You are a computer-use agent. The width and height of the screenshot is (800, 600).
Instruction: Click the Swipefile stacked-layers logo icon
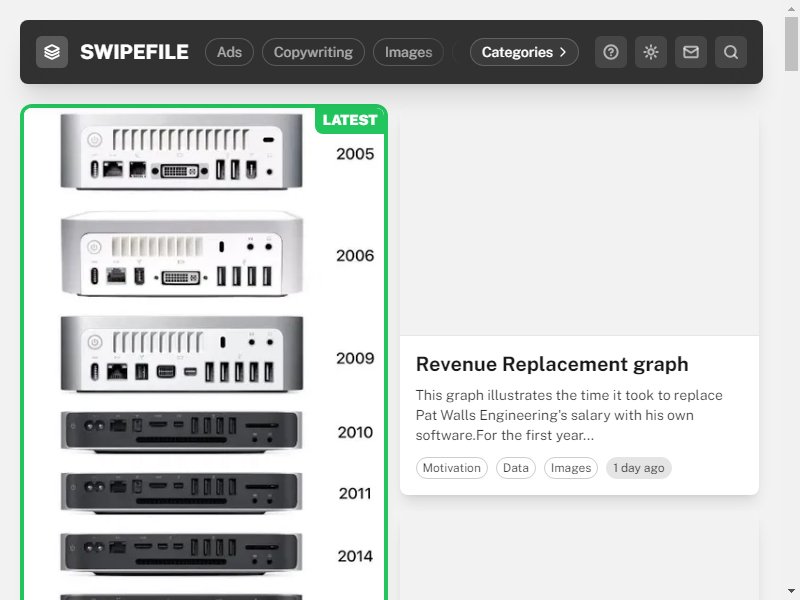52,52
